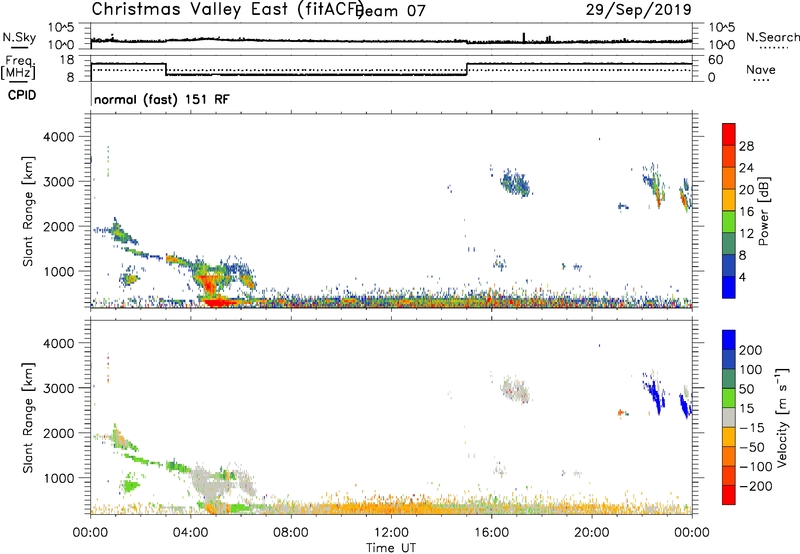Click the '60' tick on Nave axis
The width and height of the screenshot is (800, 554).
[716, 60]
